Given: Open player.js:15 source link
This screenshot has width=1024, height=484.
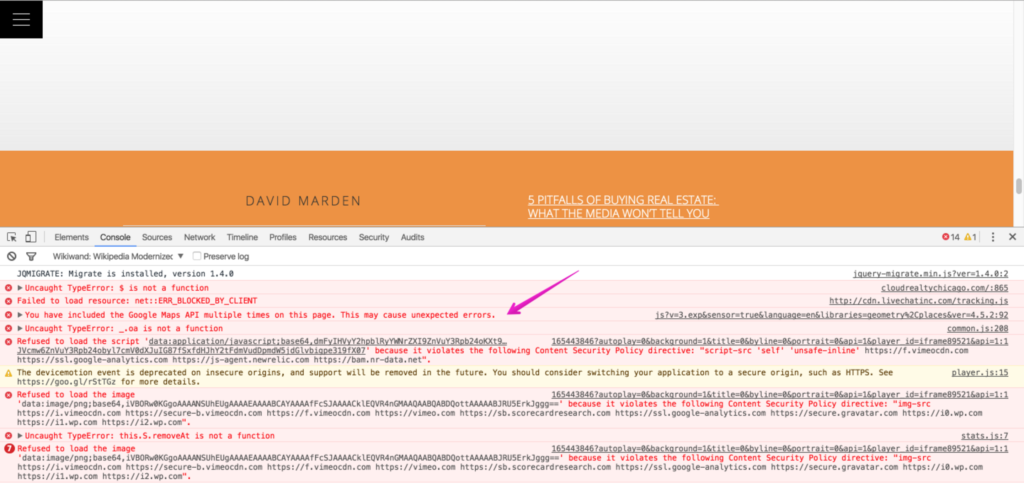Looking at the screenshot, I should click(x=980, y=373).
